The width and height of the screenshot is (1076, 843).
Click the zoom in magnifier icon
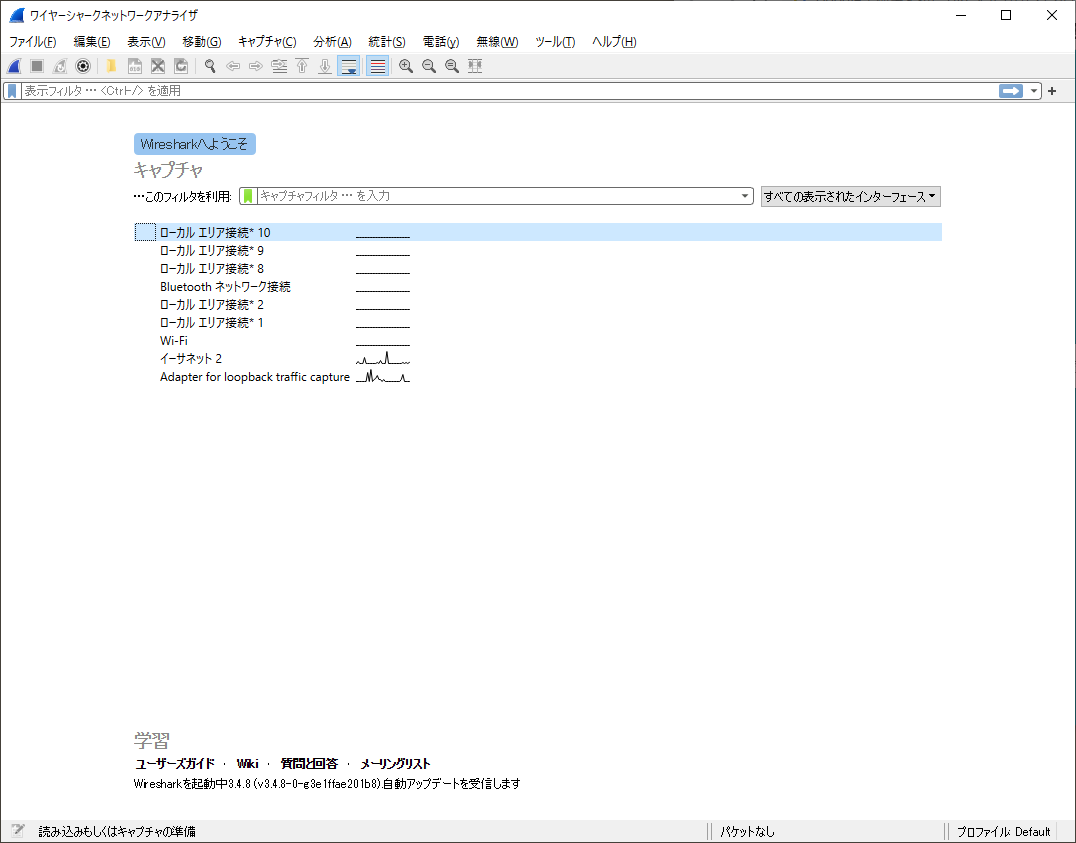click(406, 66)
